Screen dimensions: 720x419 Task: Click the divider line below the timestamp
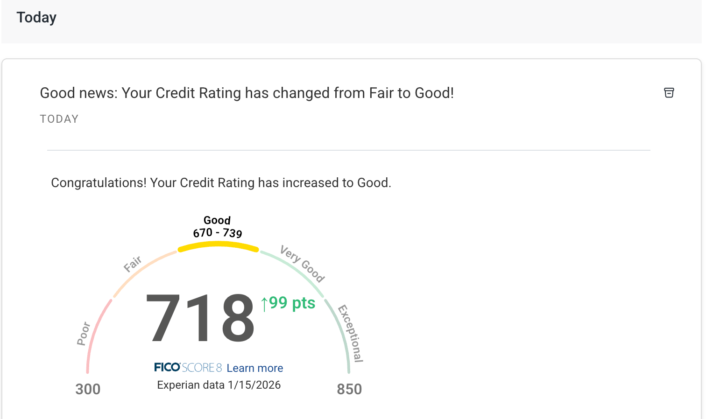(x=348, y=151)
